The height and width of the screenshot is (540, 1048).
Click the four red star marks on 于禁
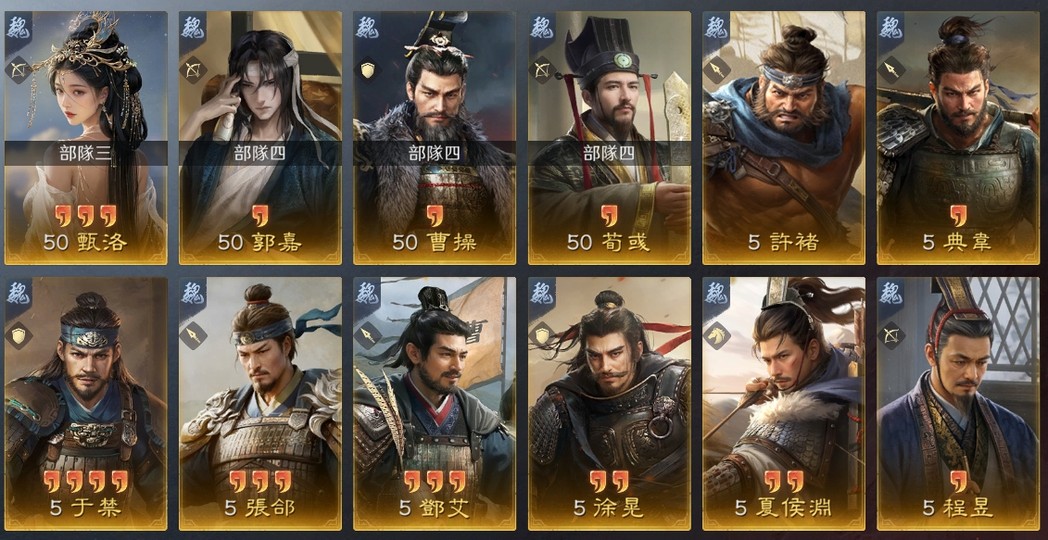tap(86, 481)
